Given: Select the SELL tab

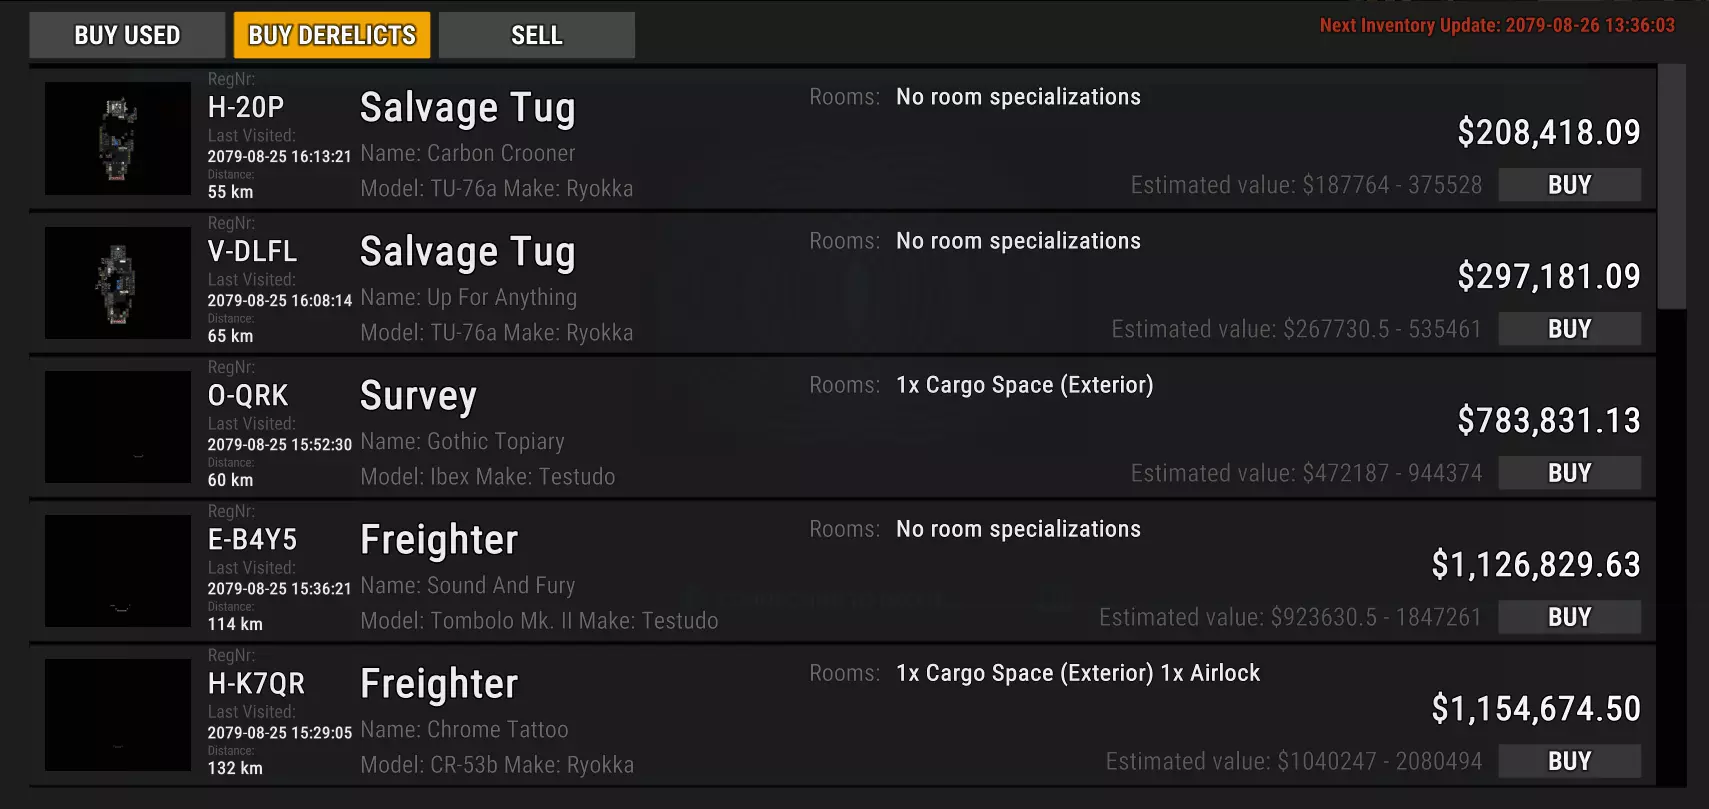Looking at the screenshot, I should tap(536, 35).
